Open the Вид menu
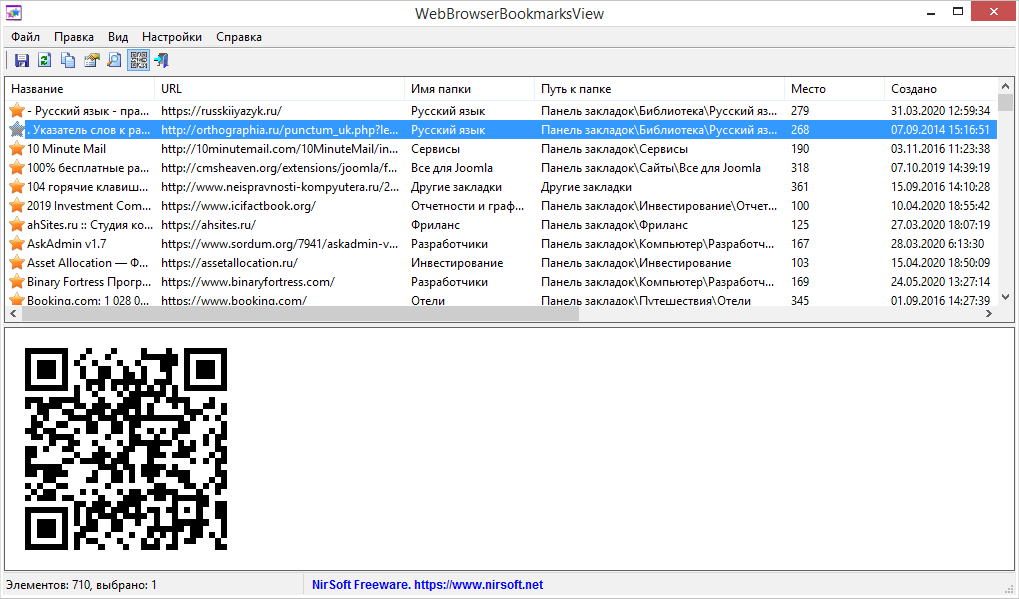Image resolution: width=1019 pixels, height=599 pixels. pyautogui.click(x=118, y=37)
